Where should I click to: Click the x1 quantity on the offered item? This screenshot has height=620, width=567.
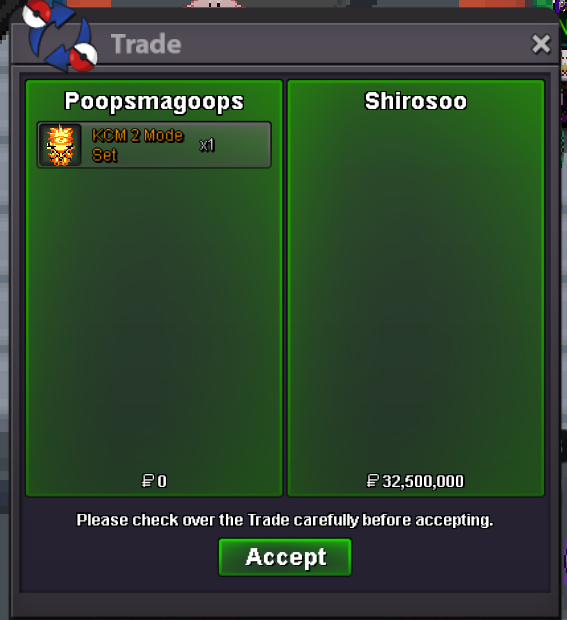207,145
